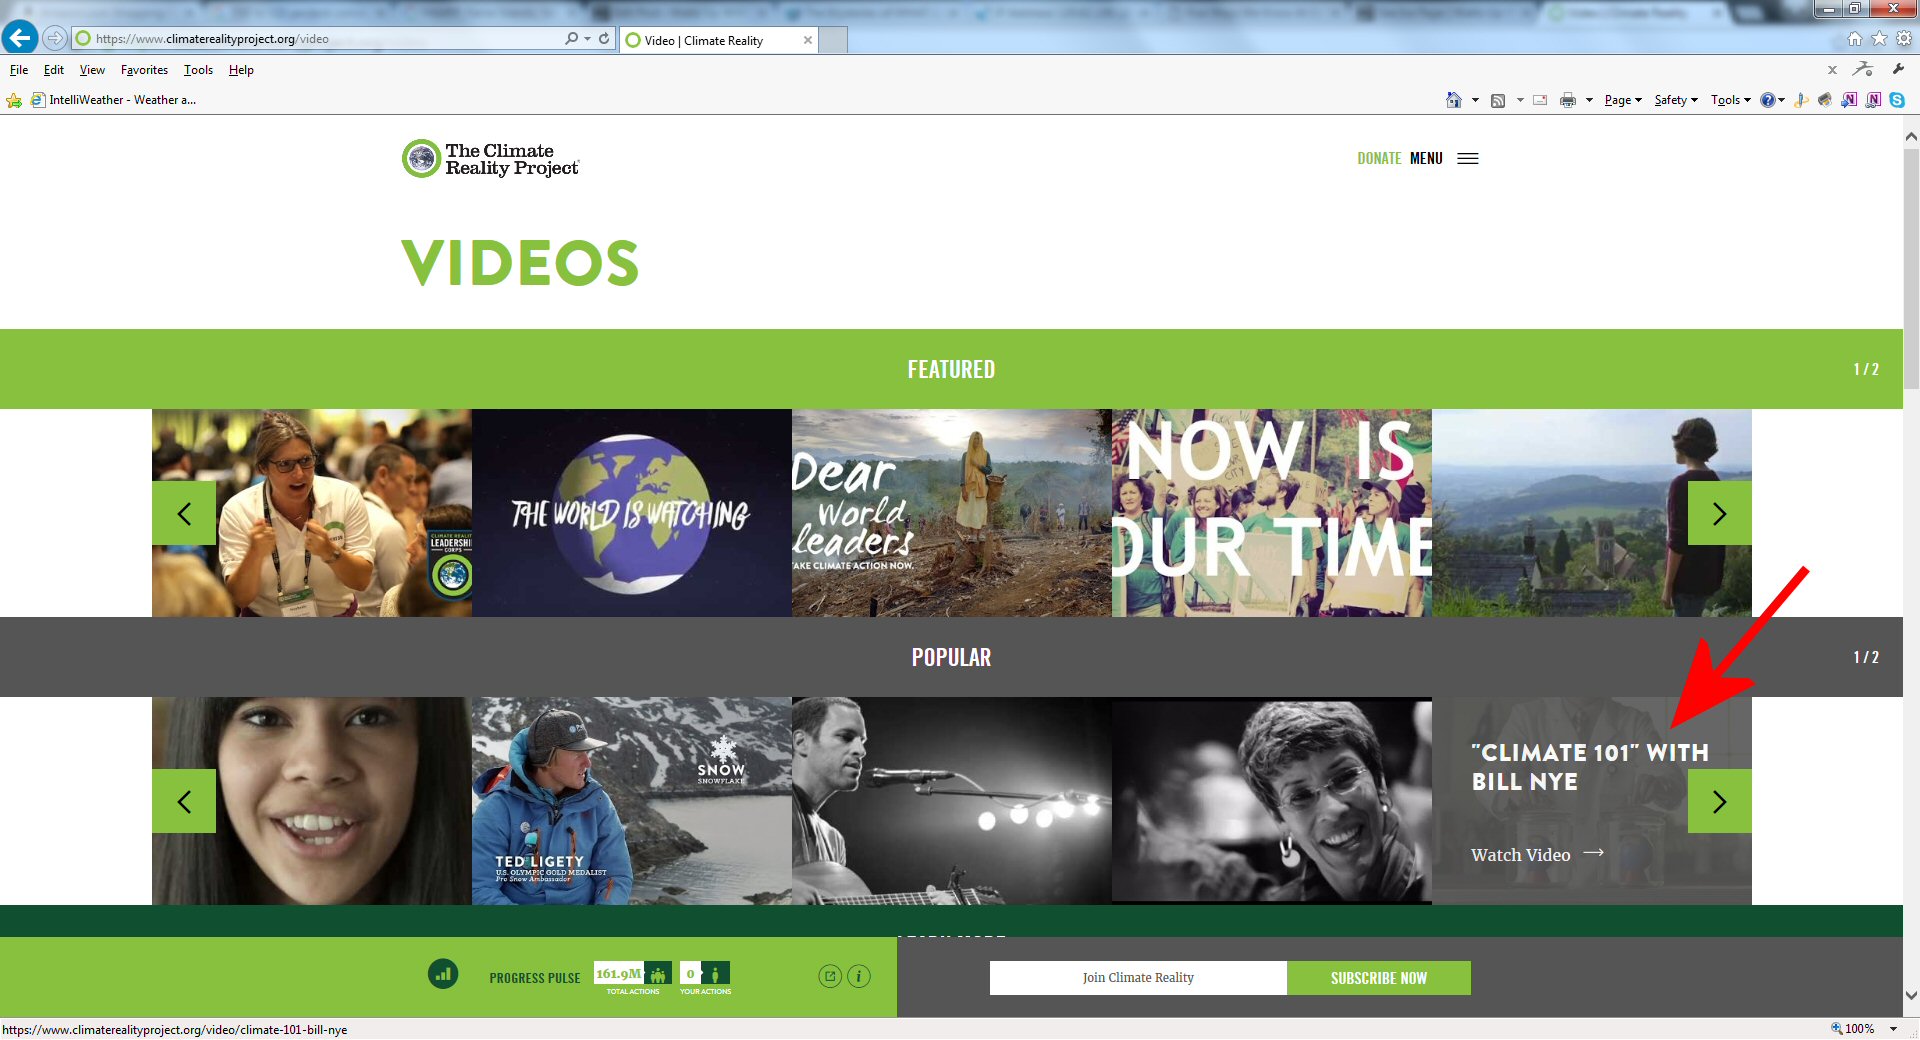This screenshot has width=1920, height=1040.
Task: Open the IE settings gear icon
Action: point(1904,39)
